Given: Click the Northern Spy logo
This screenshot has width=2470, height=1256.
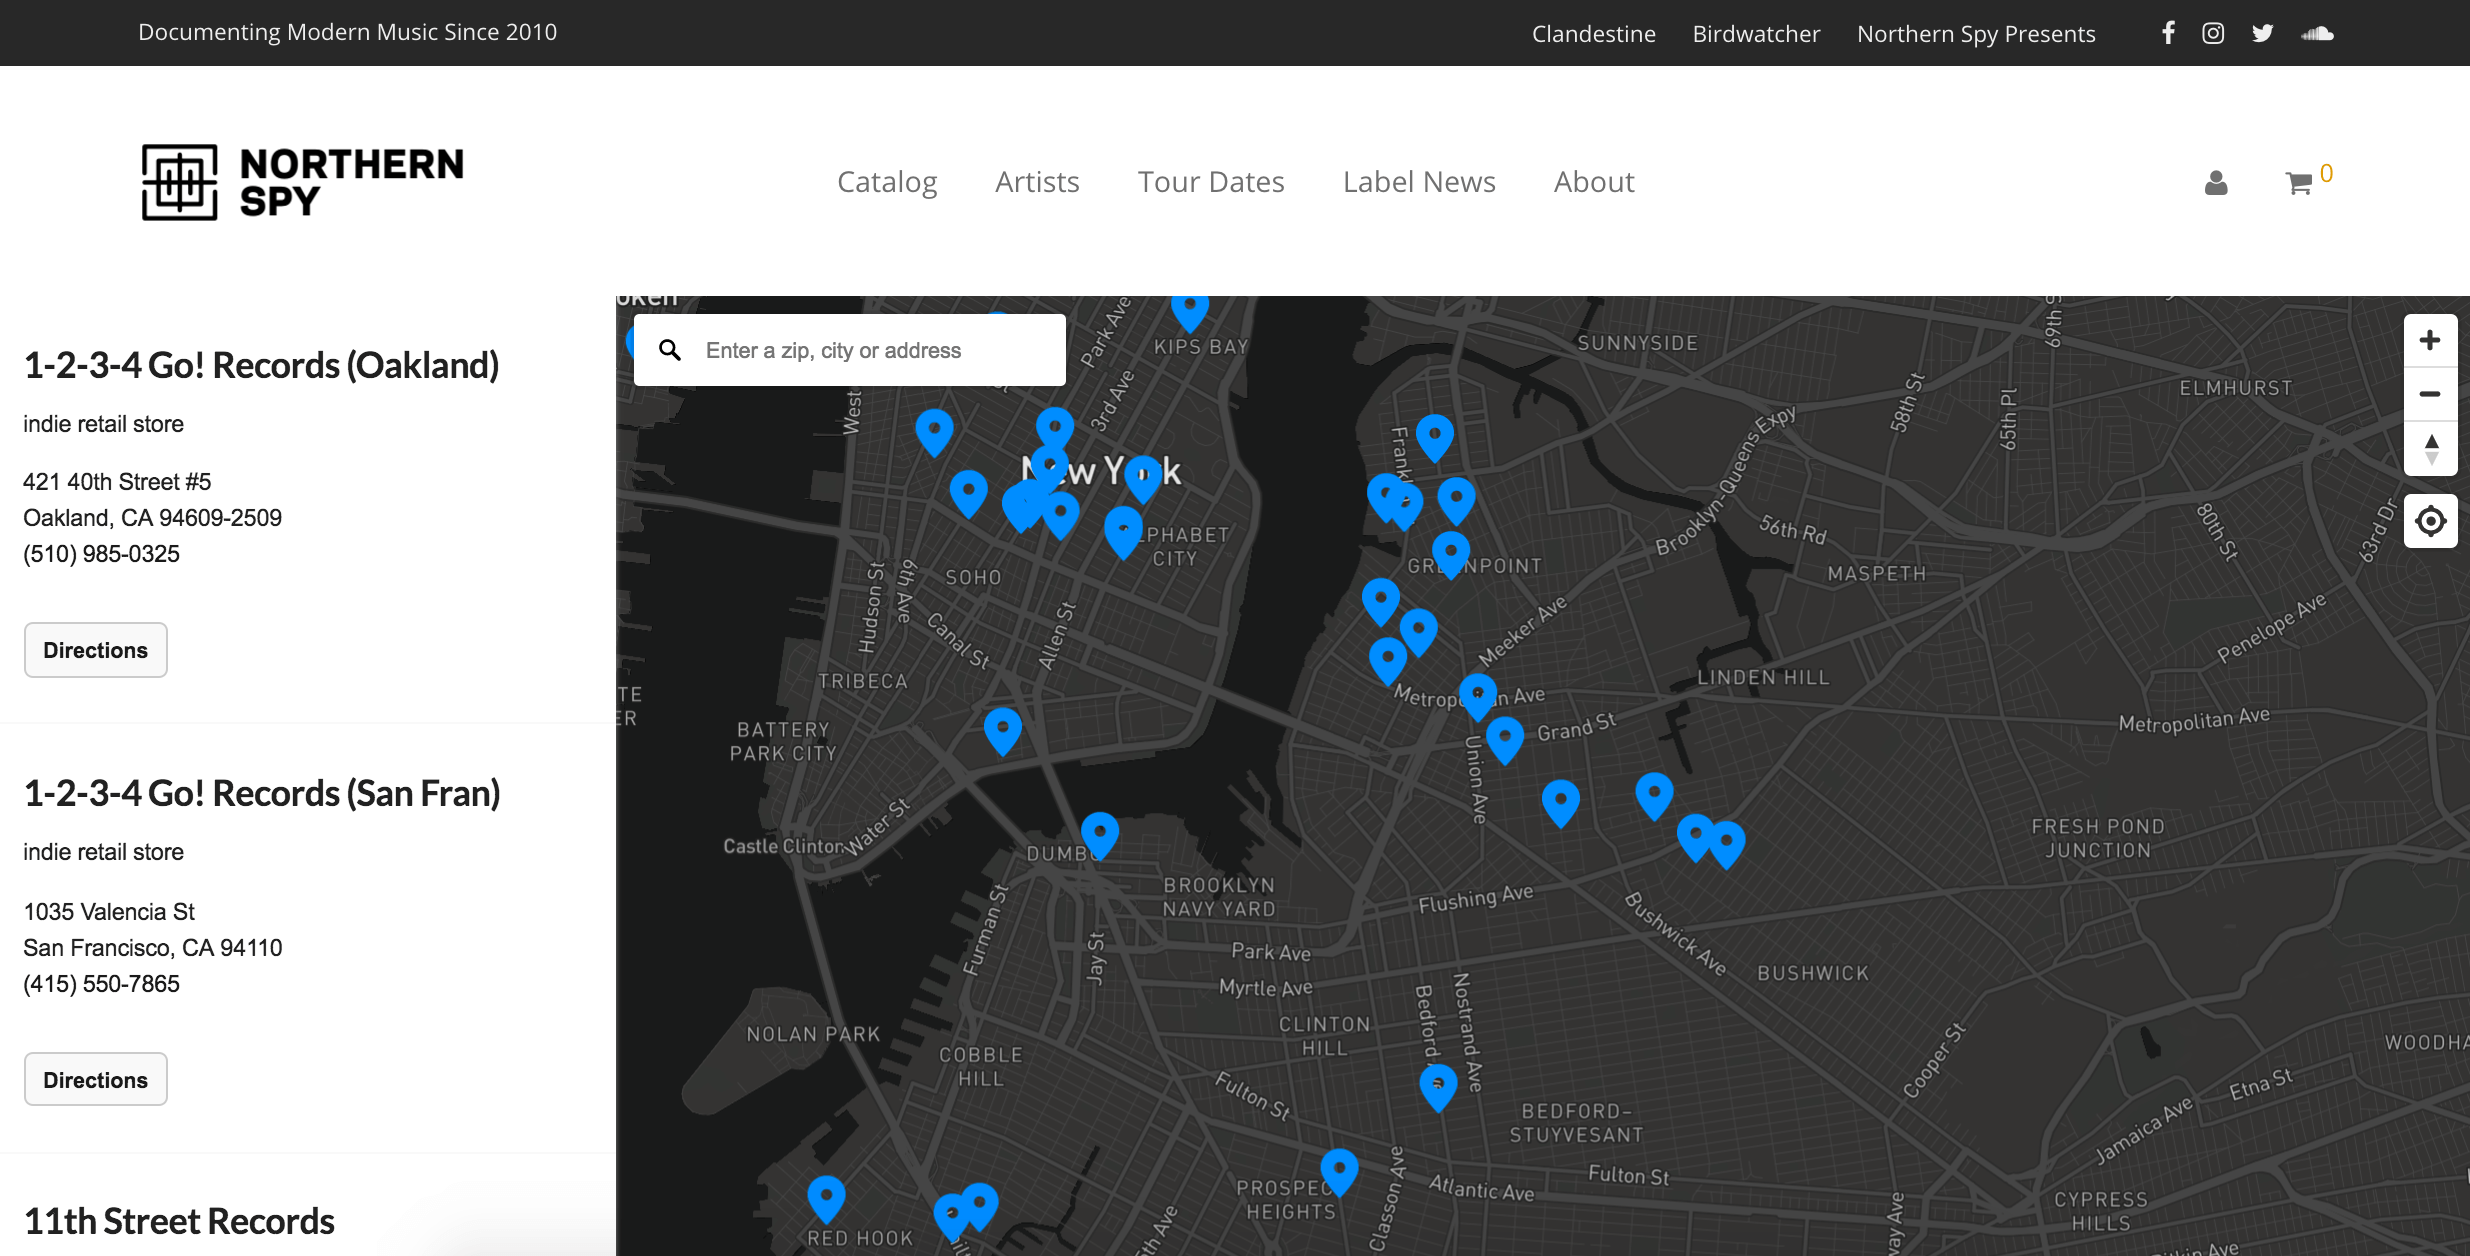Looking at the screenshot, I should tap(302, 182).
